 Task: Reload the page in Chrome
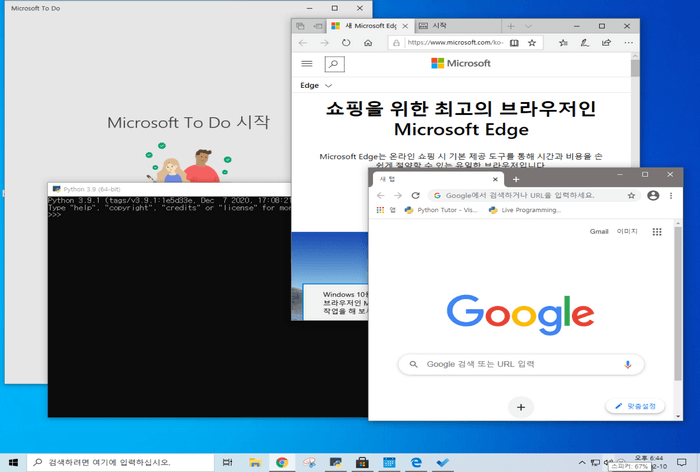[416, 196]
